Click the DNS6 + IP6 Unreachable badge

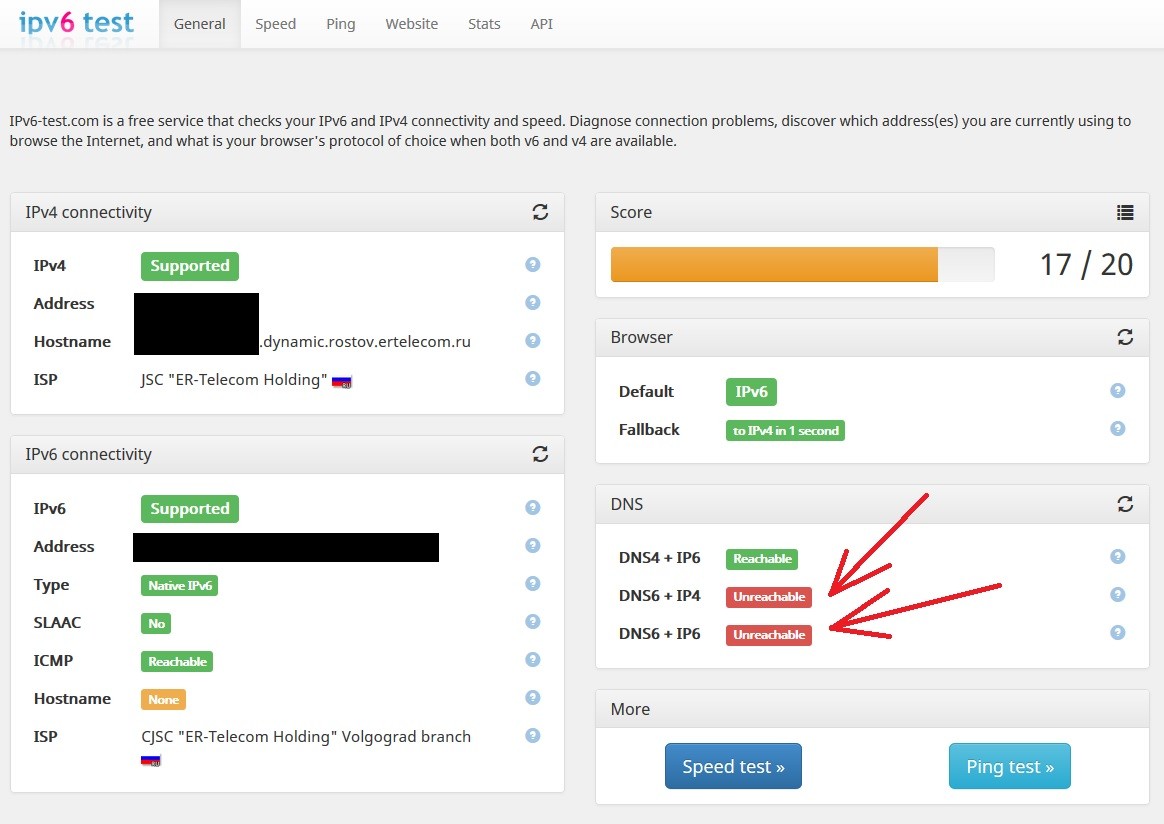coord(769,635)
